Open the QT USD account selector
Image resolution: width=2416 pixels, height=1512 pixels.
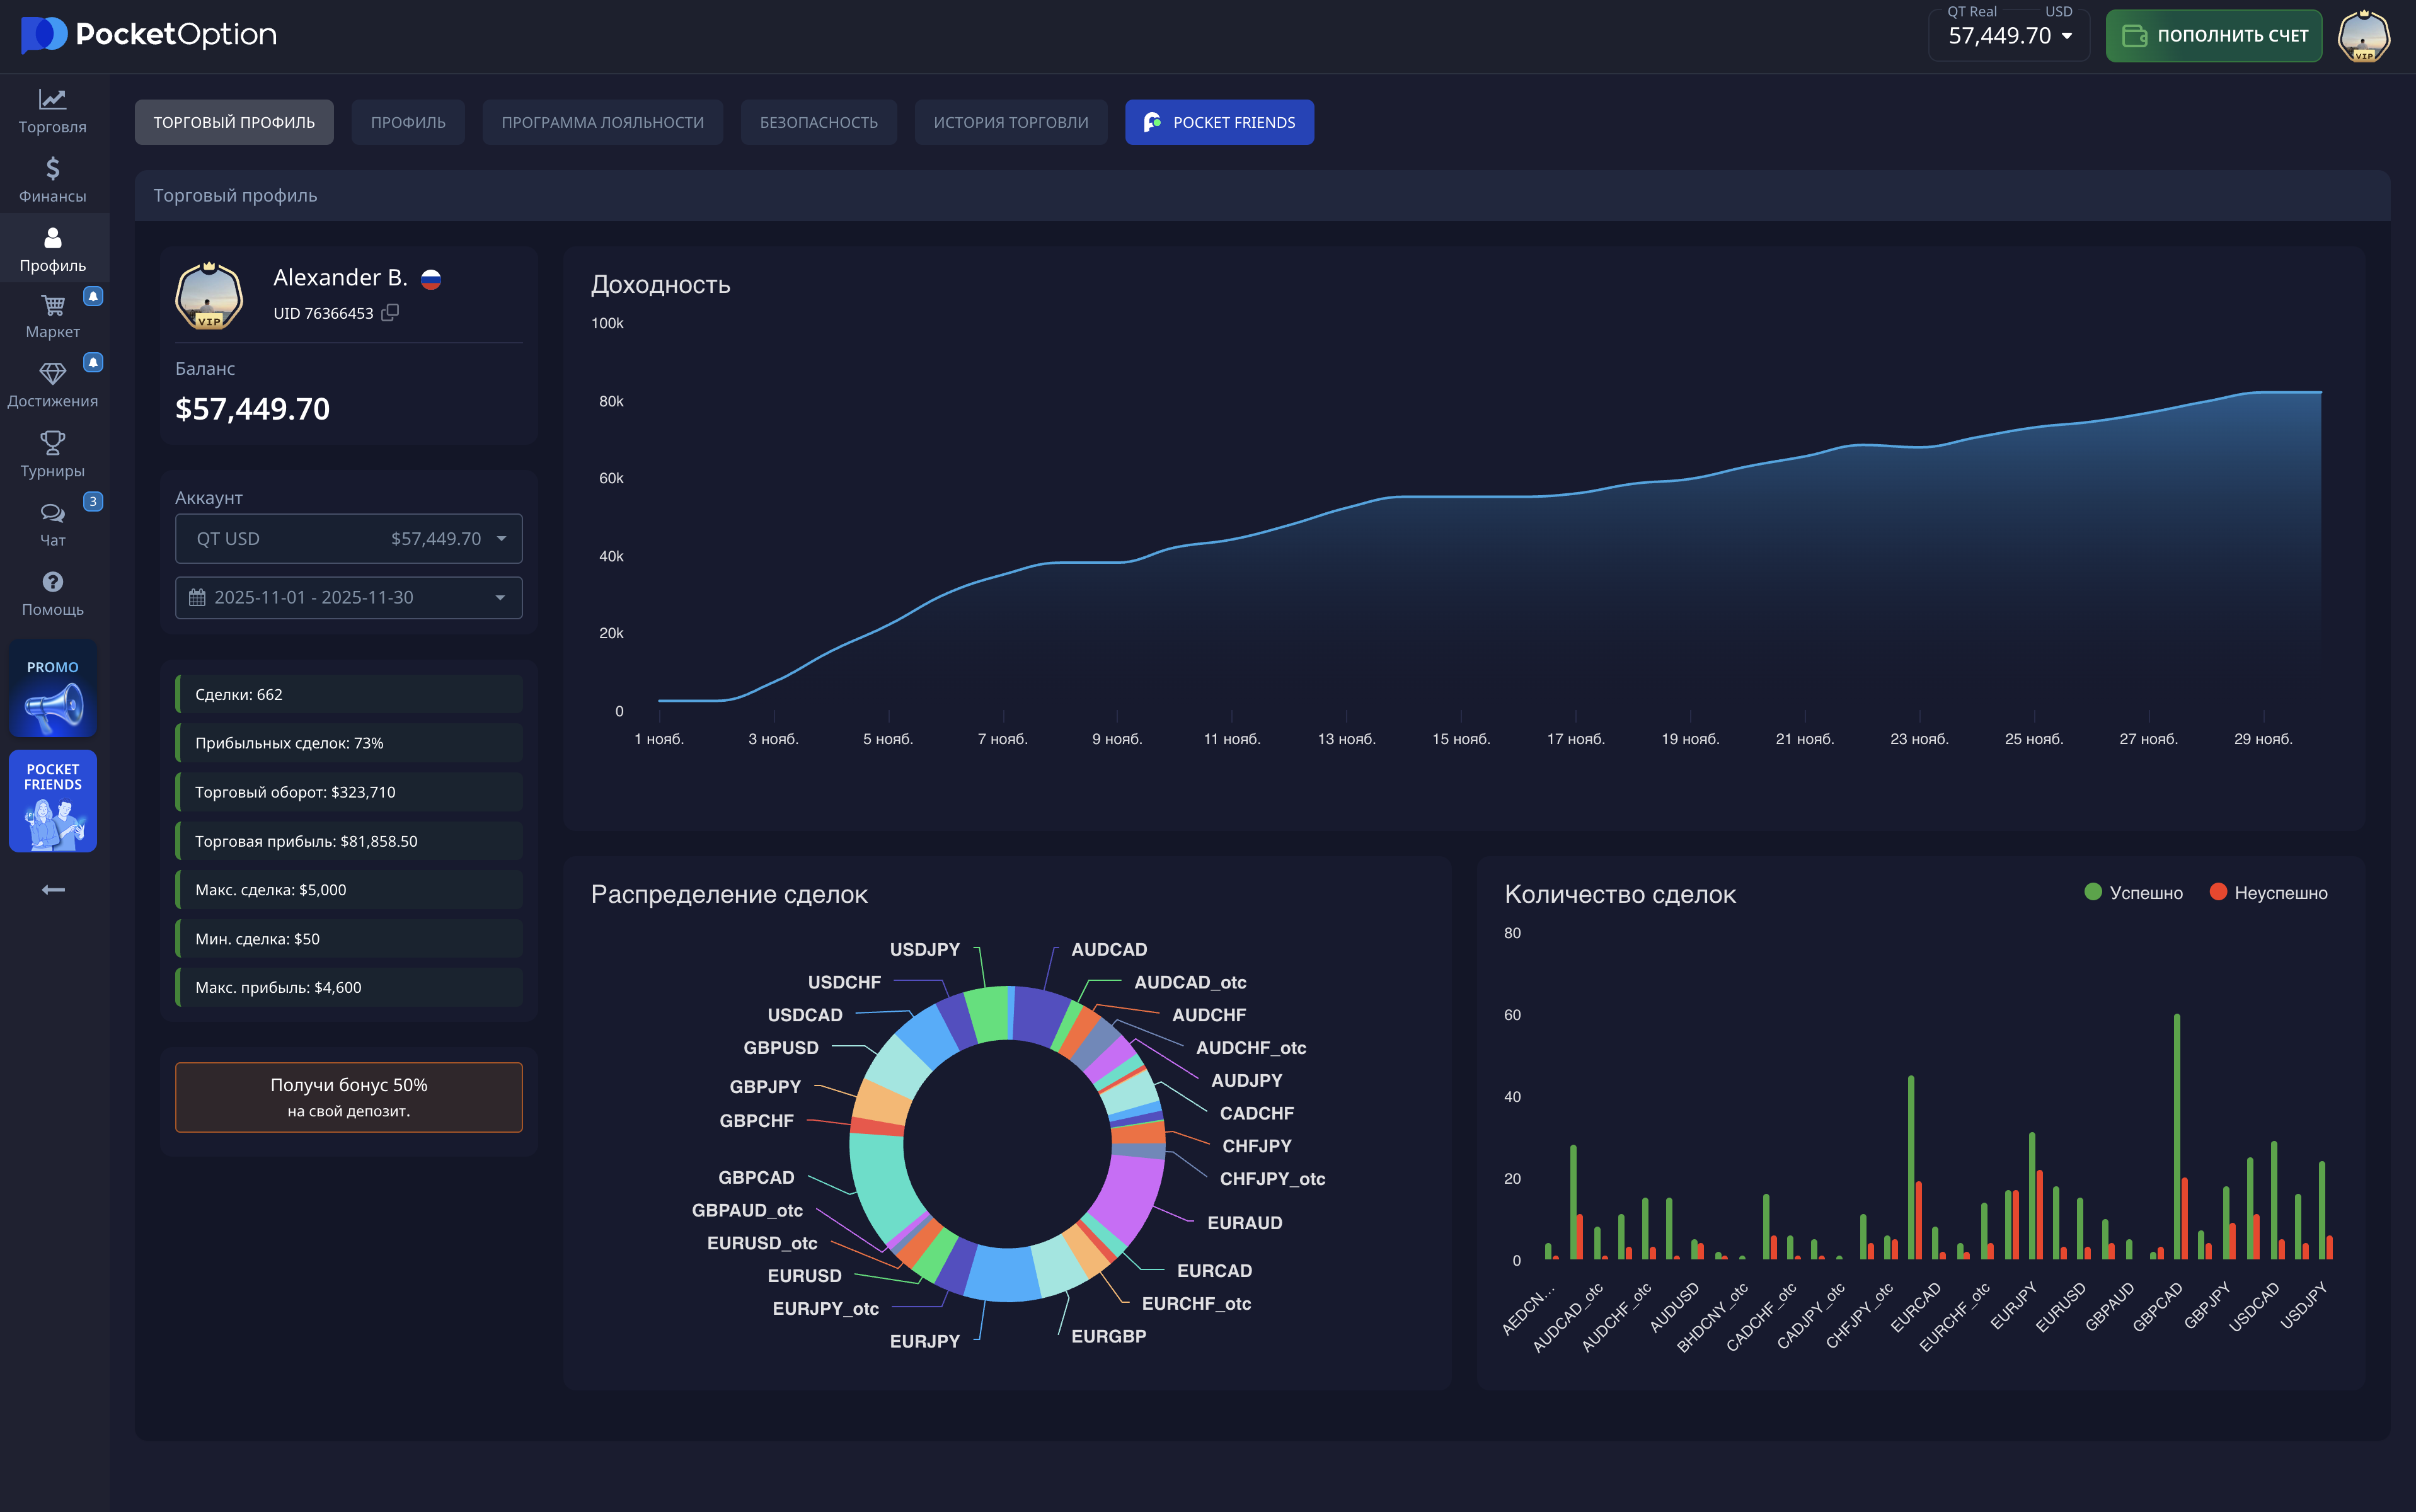coord(348,539)
